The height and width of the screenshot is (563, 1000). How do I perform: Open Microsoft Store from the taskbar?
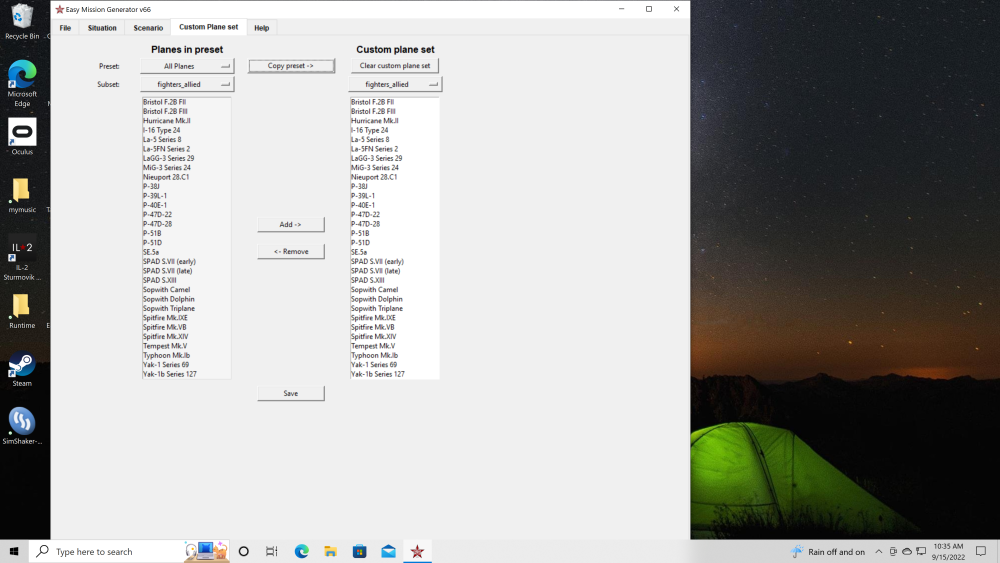(360, 551)
